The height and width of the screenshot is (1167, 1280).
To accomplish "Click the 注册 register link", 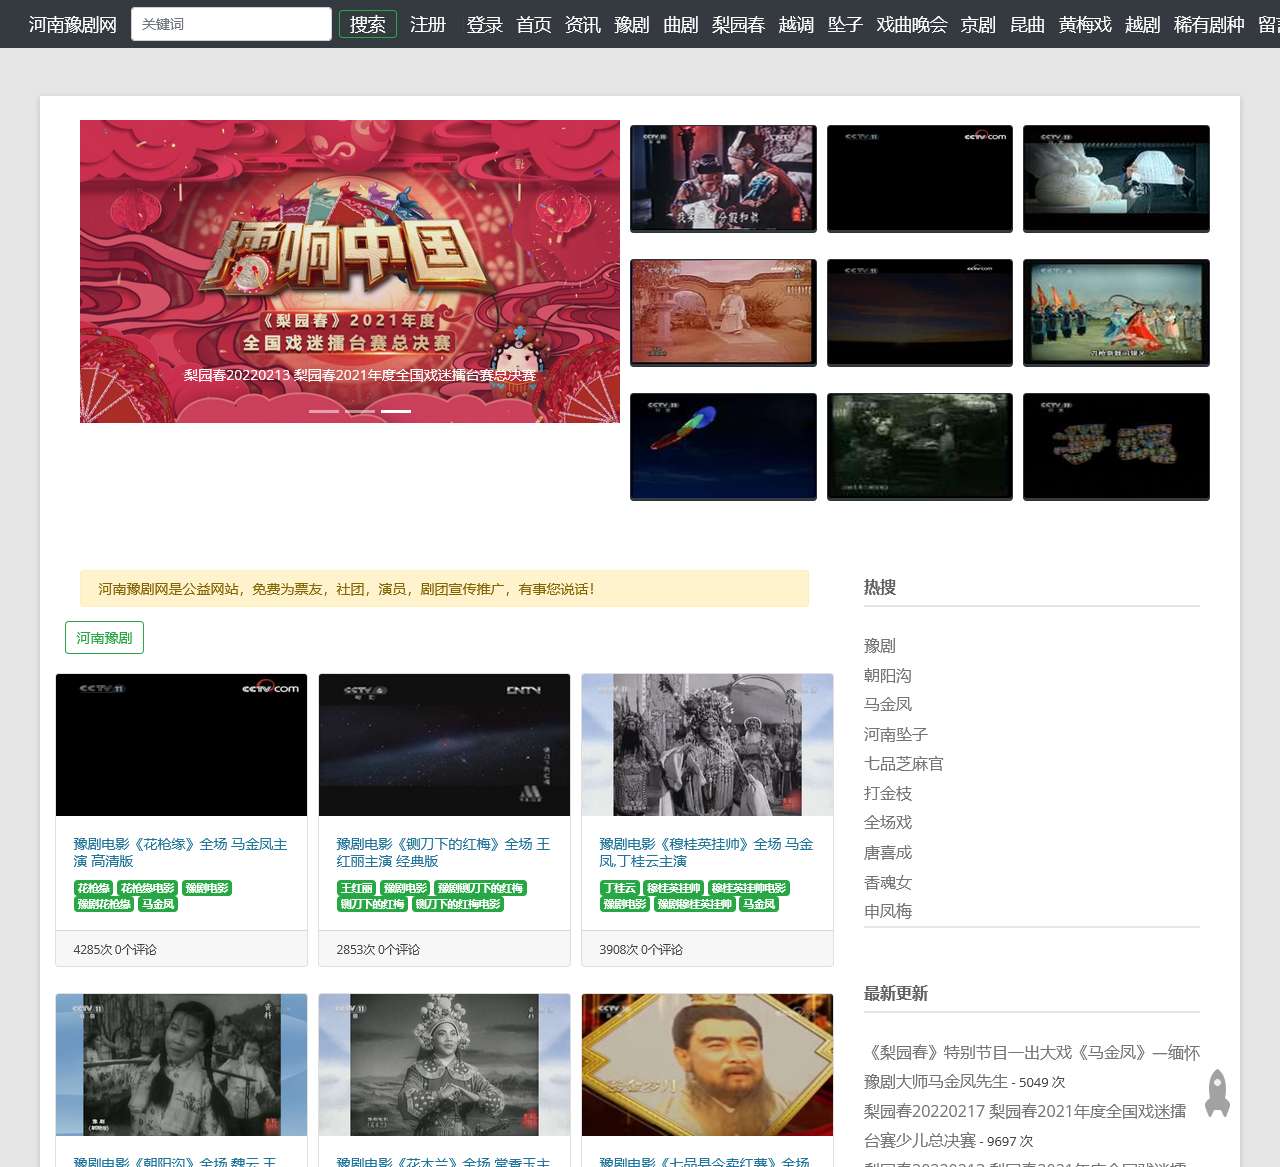I will pos(428,24).
